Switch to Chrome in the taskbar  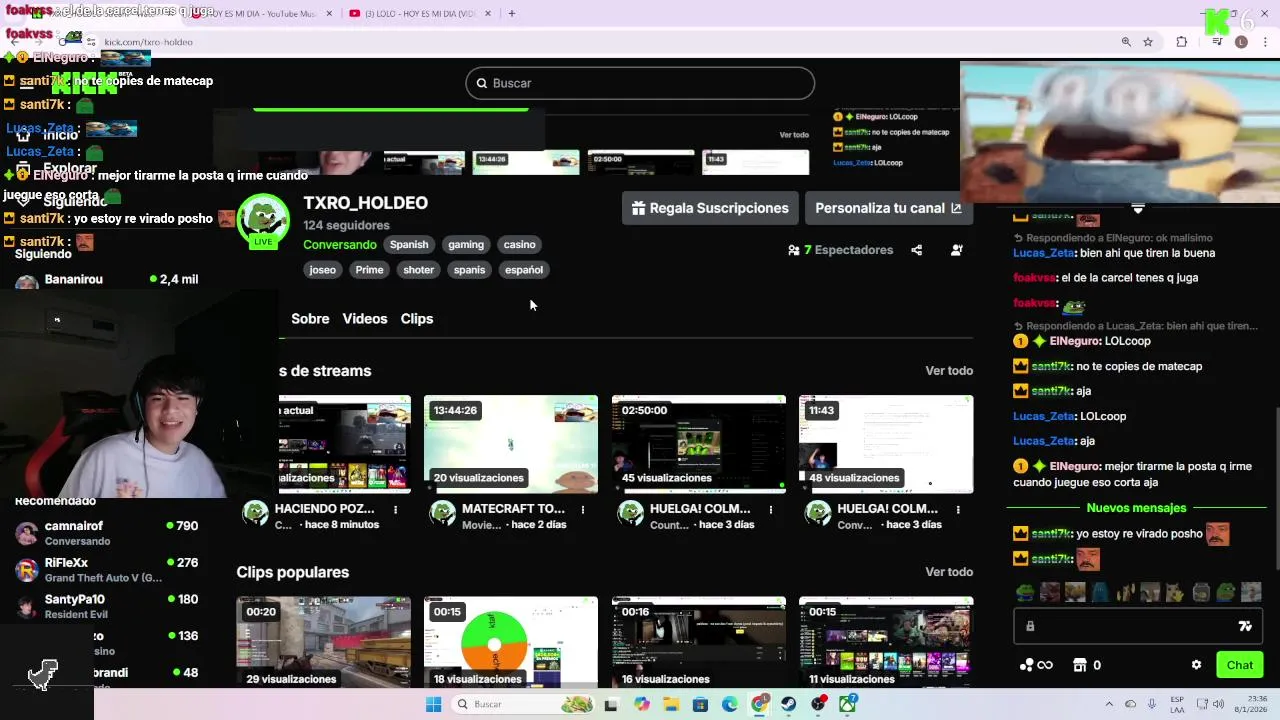[x=760, y=704]
